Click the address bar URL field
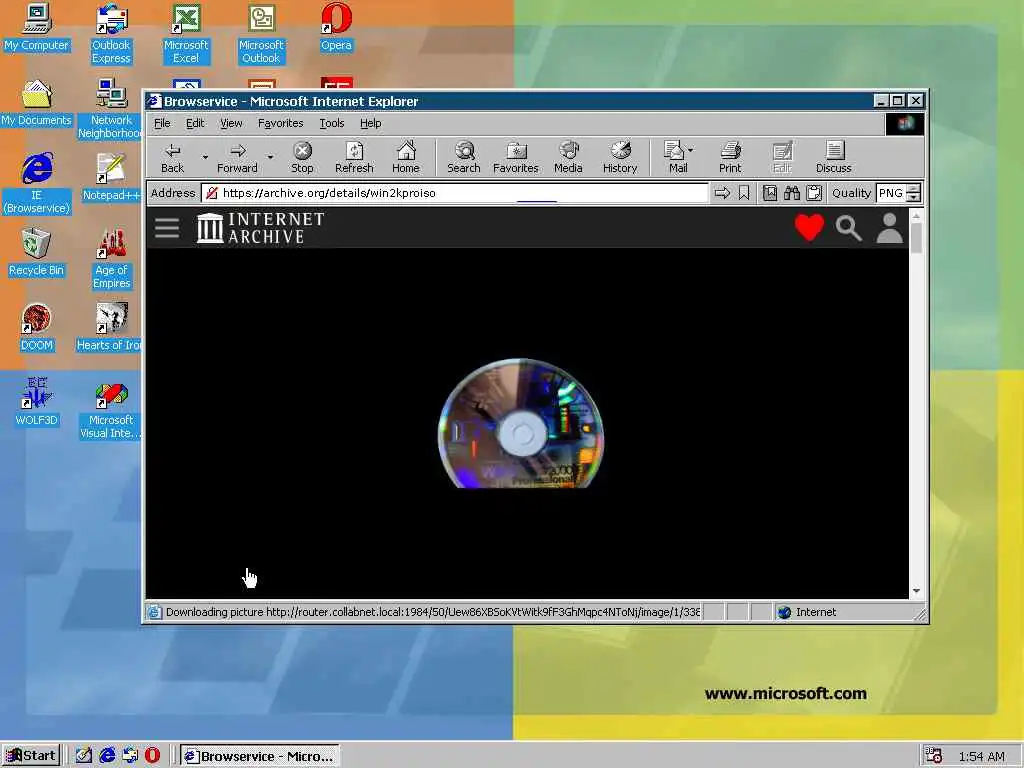The height and width of the screenshot is (768, 1024). point(455,193)
